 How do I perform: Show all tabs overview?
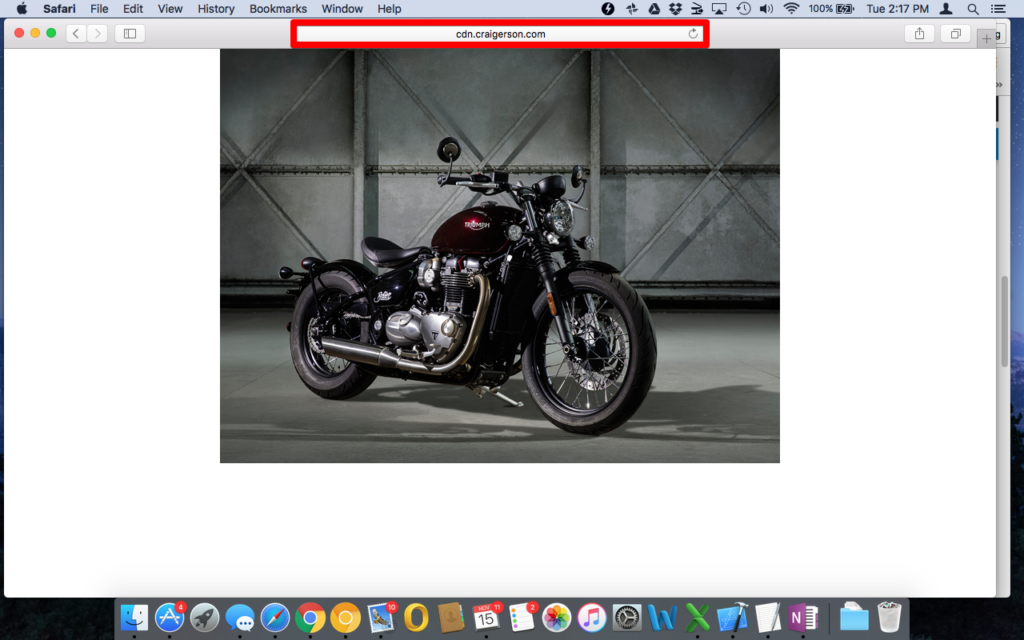point(955,34)
